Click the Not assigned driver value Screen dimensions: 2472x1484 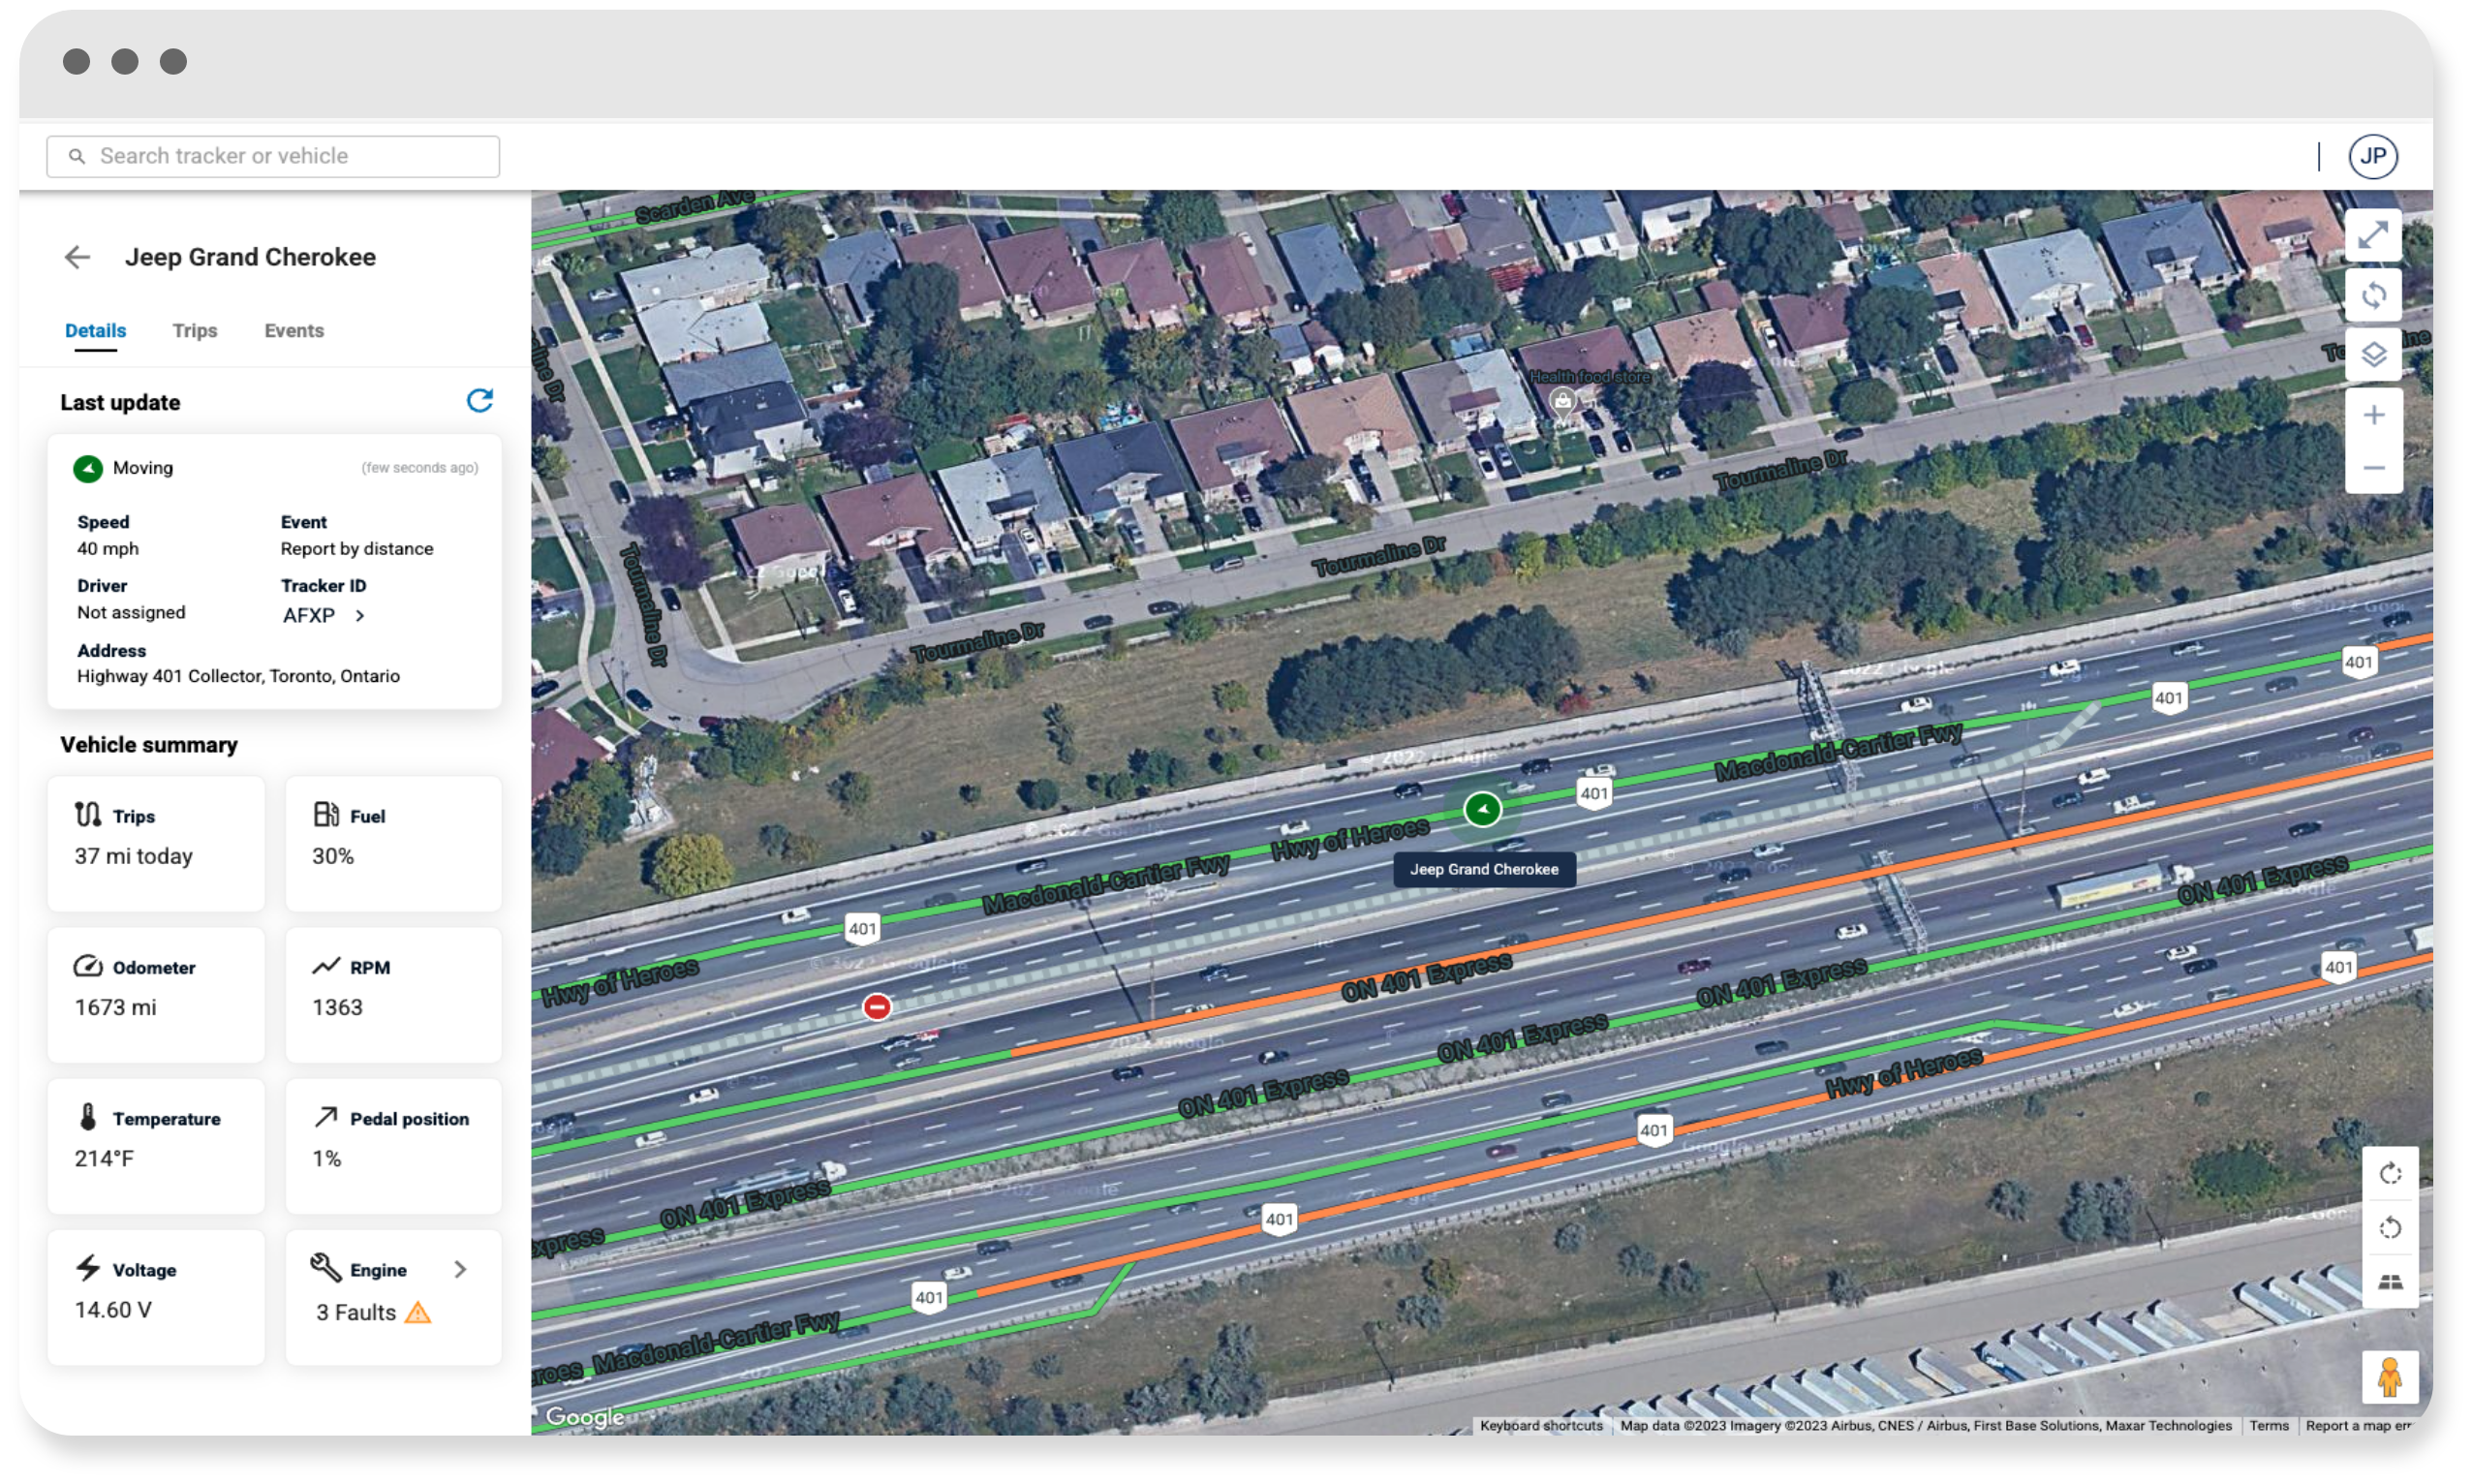[131, 612]
